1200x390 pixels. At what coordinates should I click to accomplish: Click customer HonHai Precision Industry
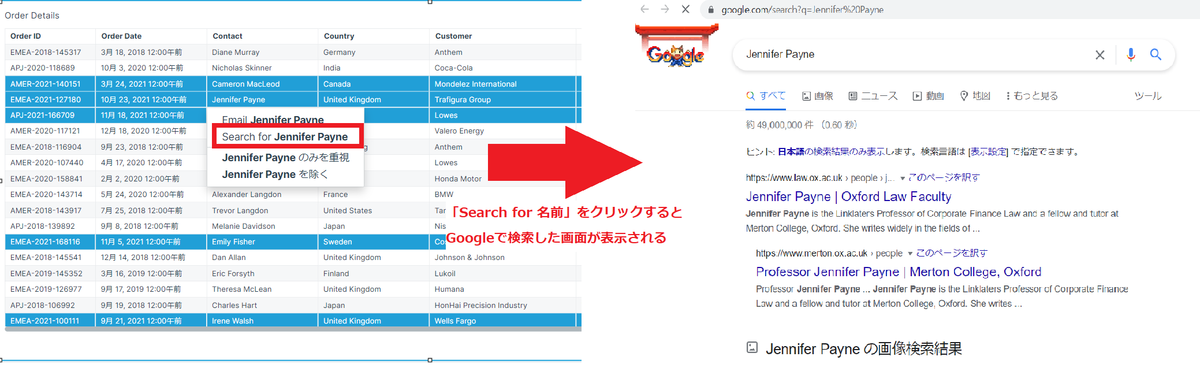coord(481,305)
